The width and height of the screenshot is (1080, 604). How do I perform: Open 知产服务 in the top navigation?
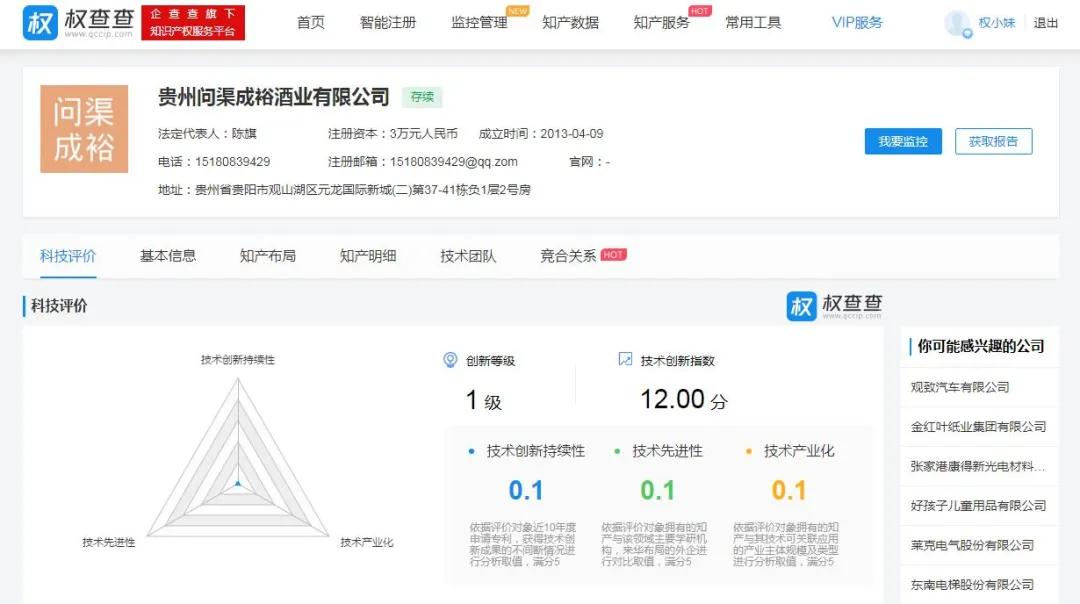coord(661,23)
